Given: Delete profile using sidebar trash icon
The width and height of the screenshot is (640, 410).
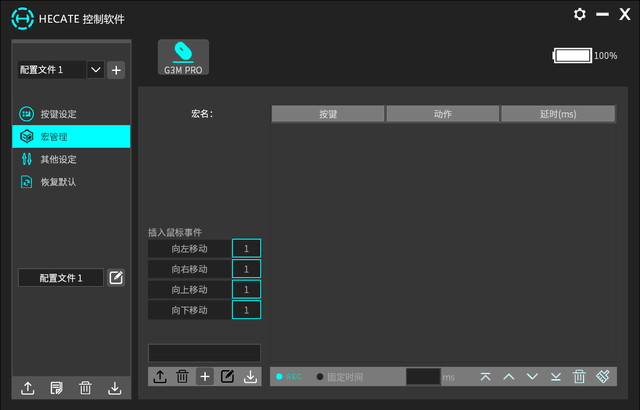Looking at the screenshot, I should point(86,388).
